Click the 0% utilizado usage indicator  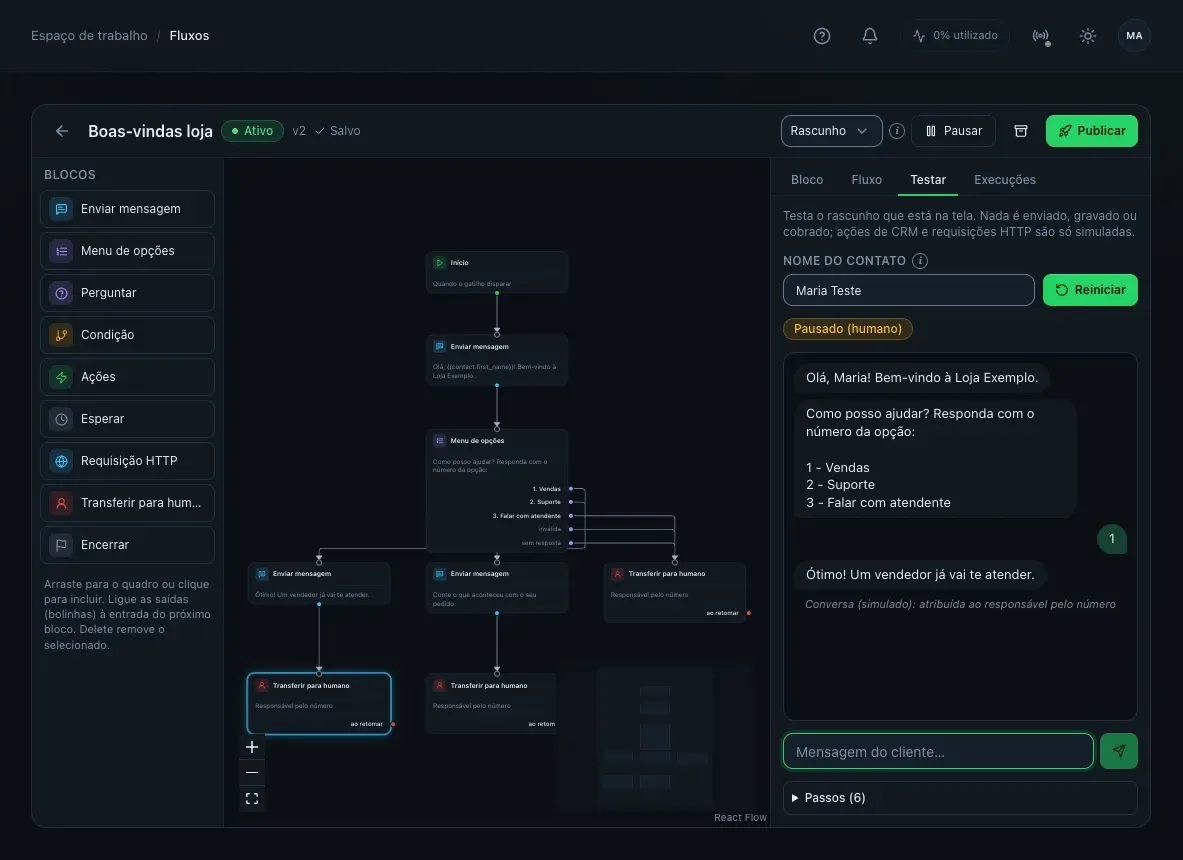955,35
